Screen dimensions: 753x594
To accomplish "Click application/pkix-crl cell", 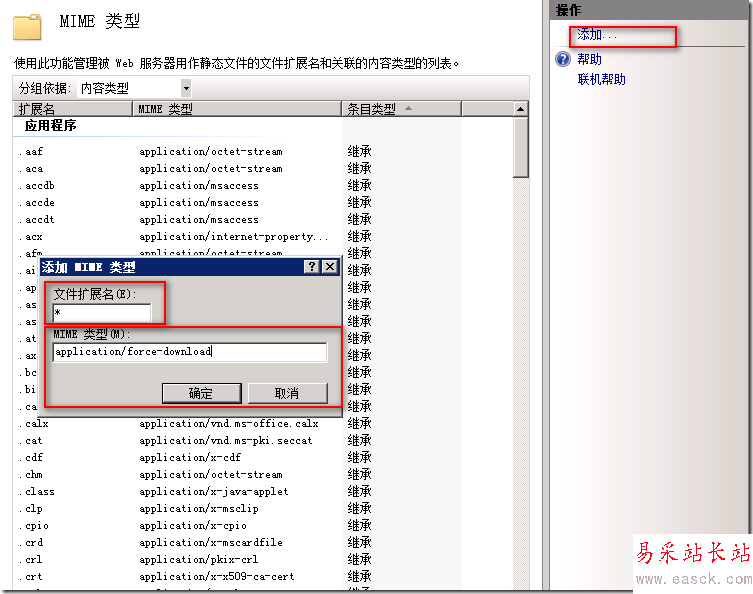I will 199,559.
